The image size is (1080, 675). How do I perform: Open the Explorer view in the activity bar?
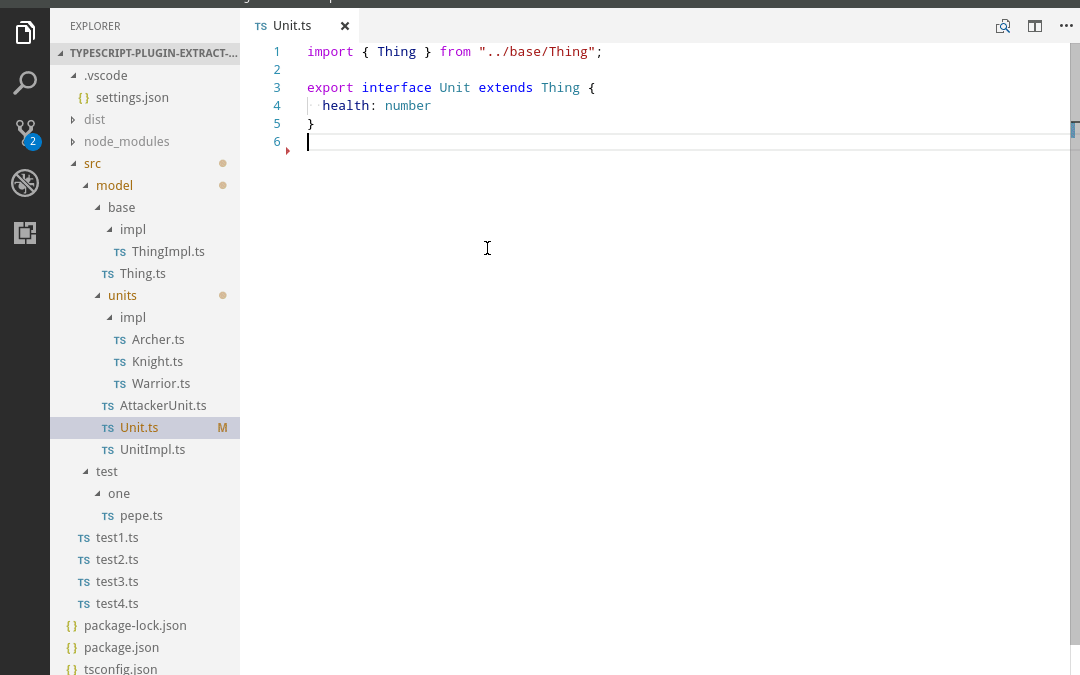[25, 32]
